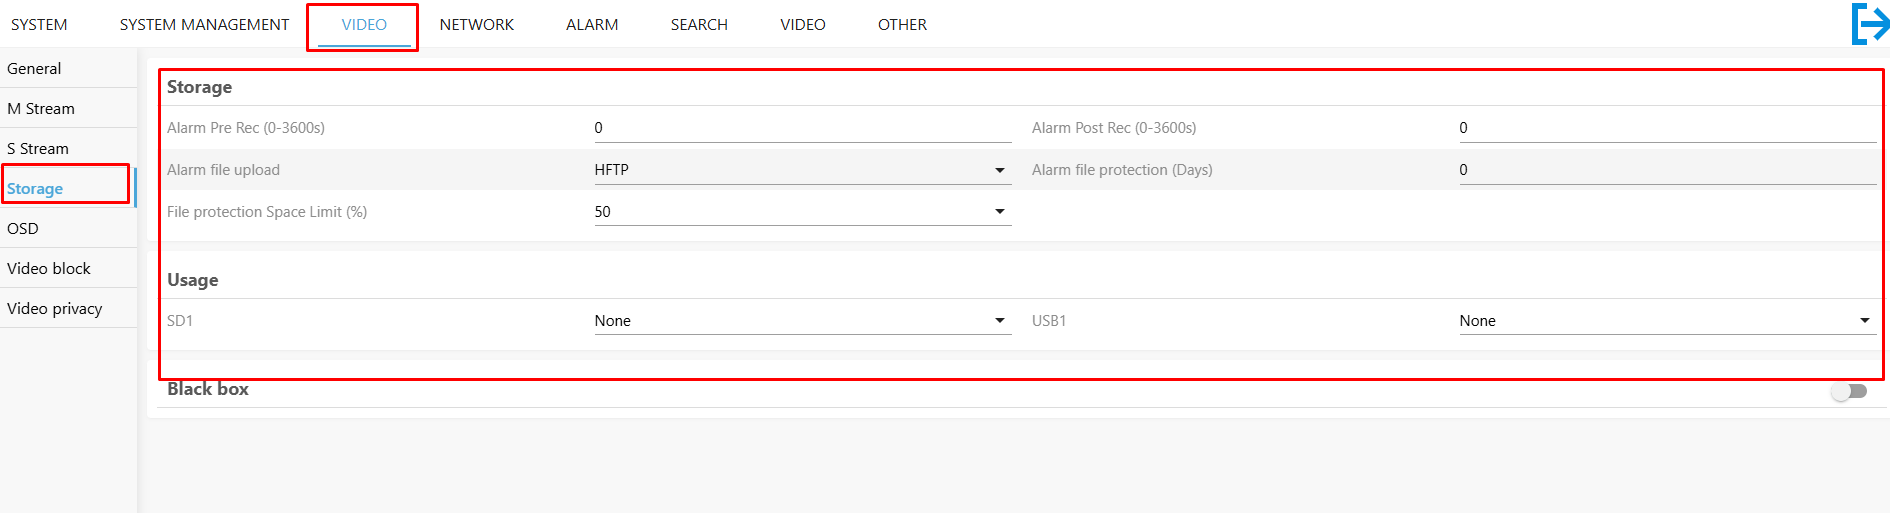Open the ALARM tab
1890x513 pixels.
[x=592, y=25]
